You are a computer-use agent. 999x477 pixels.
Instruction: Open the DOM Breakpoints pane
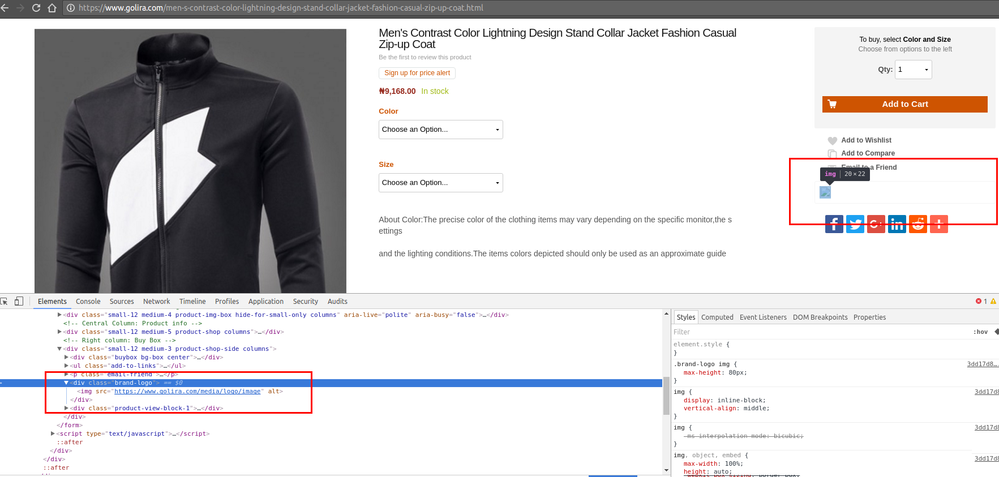tap(820, 317)
